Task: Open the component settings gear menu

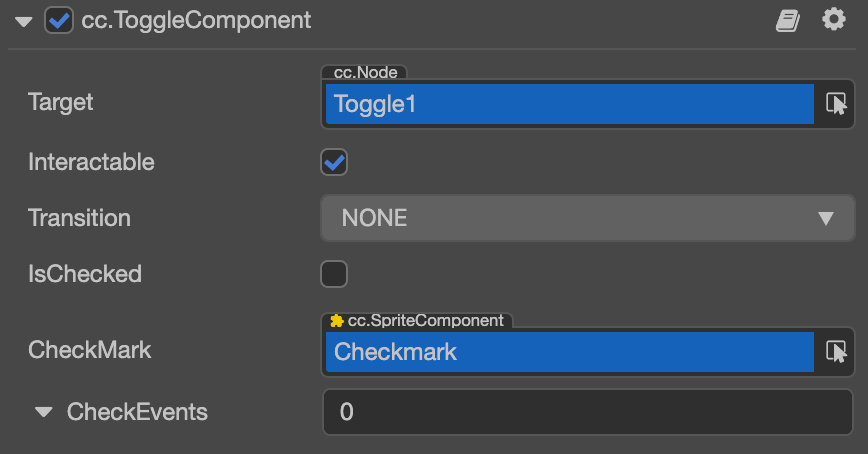Action: click(x=834, y=20)
